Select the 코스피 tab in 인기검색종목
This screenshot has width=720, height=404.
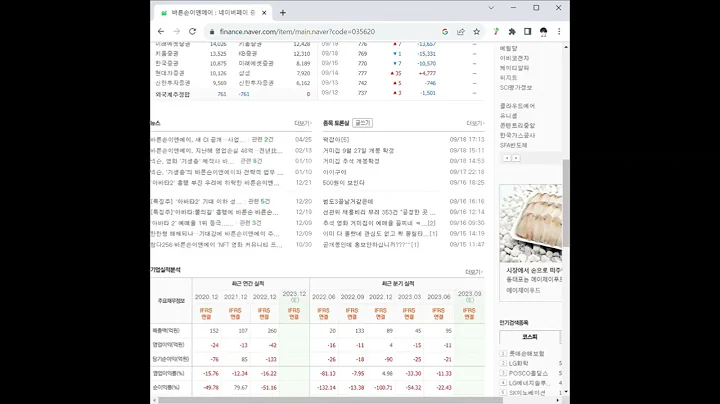pyautogui.click(x=529, y=337)
